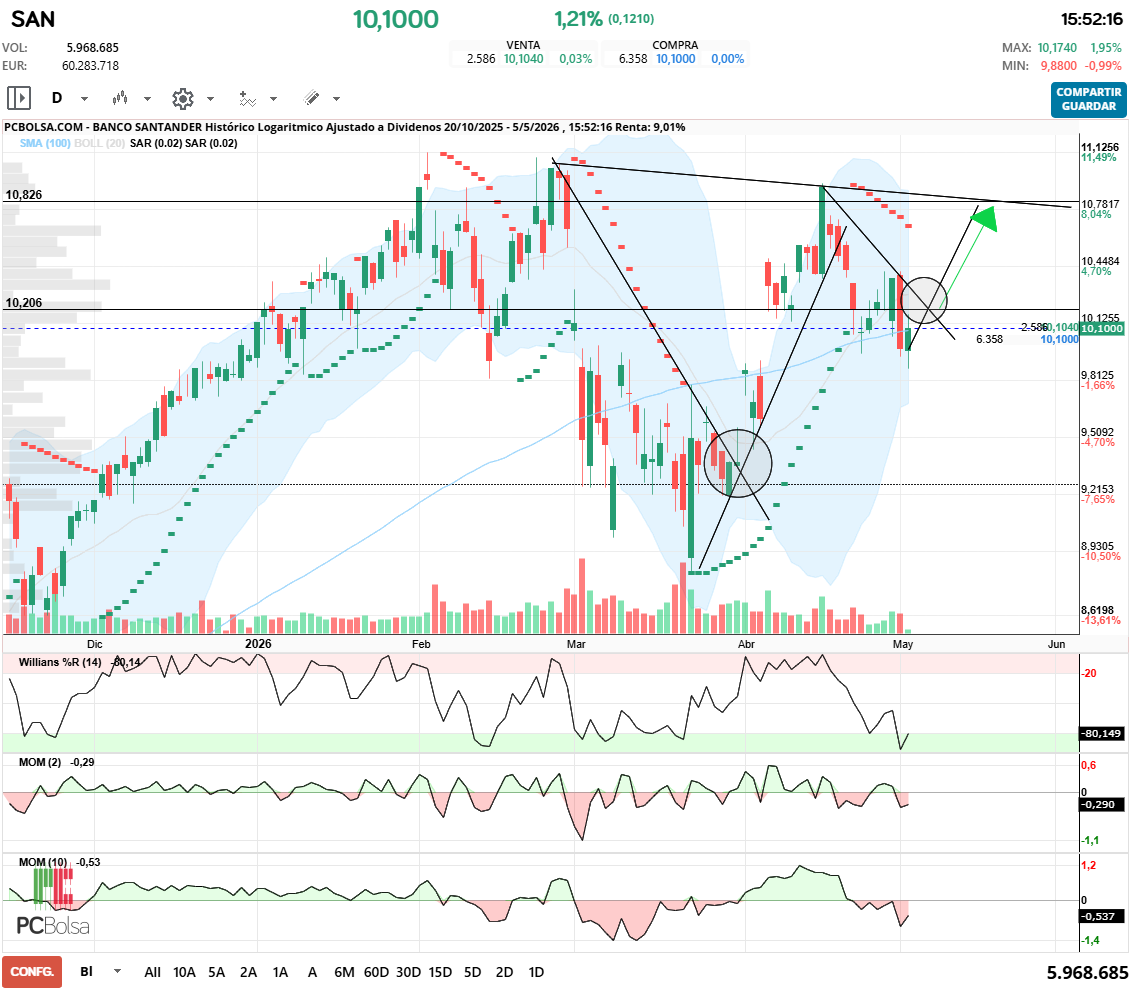Click the 10,206 horizontal line label
The width and height of the screenshot is (1142, 993).
point(24,302)
